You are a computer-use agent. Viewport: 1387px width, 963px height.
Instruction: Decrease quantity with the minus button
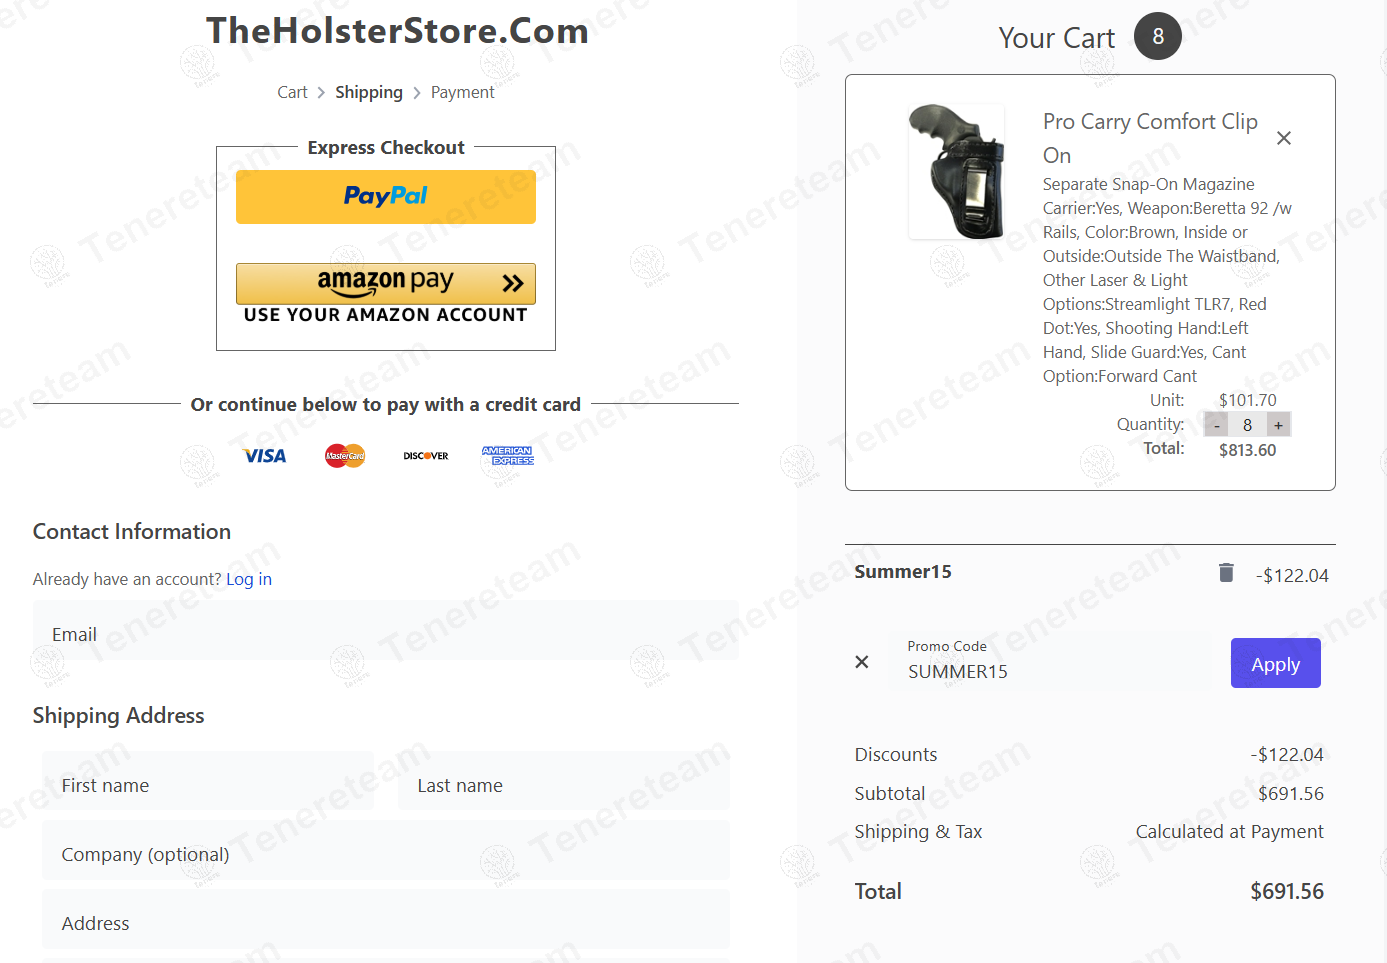(1217, 425)
